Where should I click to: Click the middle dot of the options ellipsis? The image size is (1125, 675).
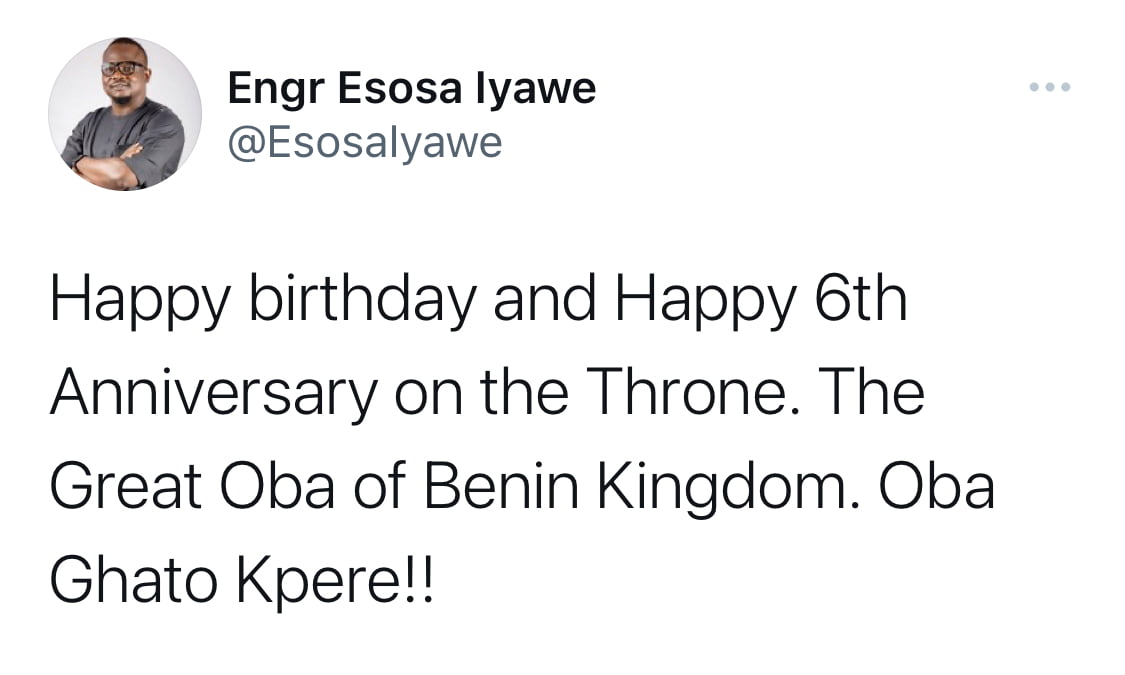point(1050,87)
